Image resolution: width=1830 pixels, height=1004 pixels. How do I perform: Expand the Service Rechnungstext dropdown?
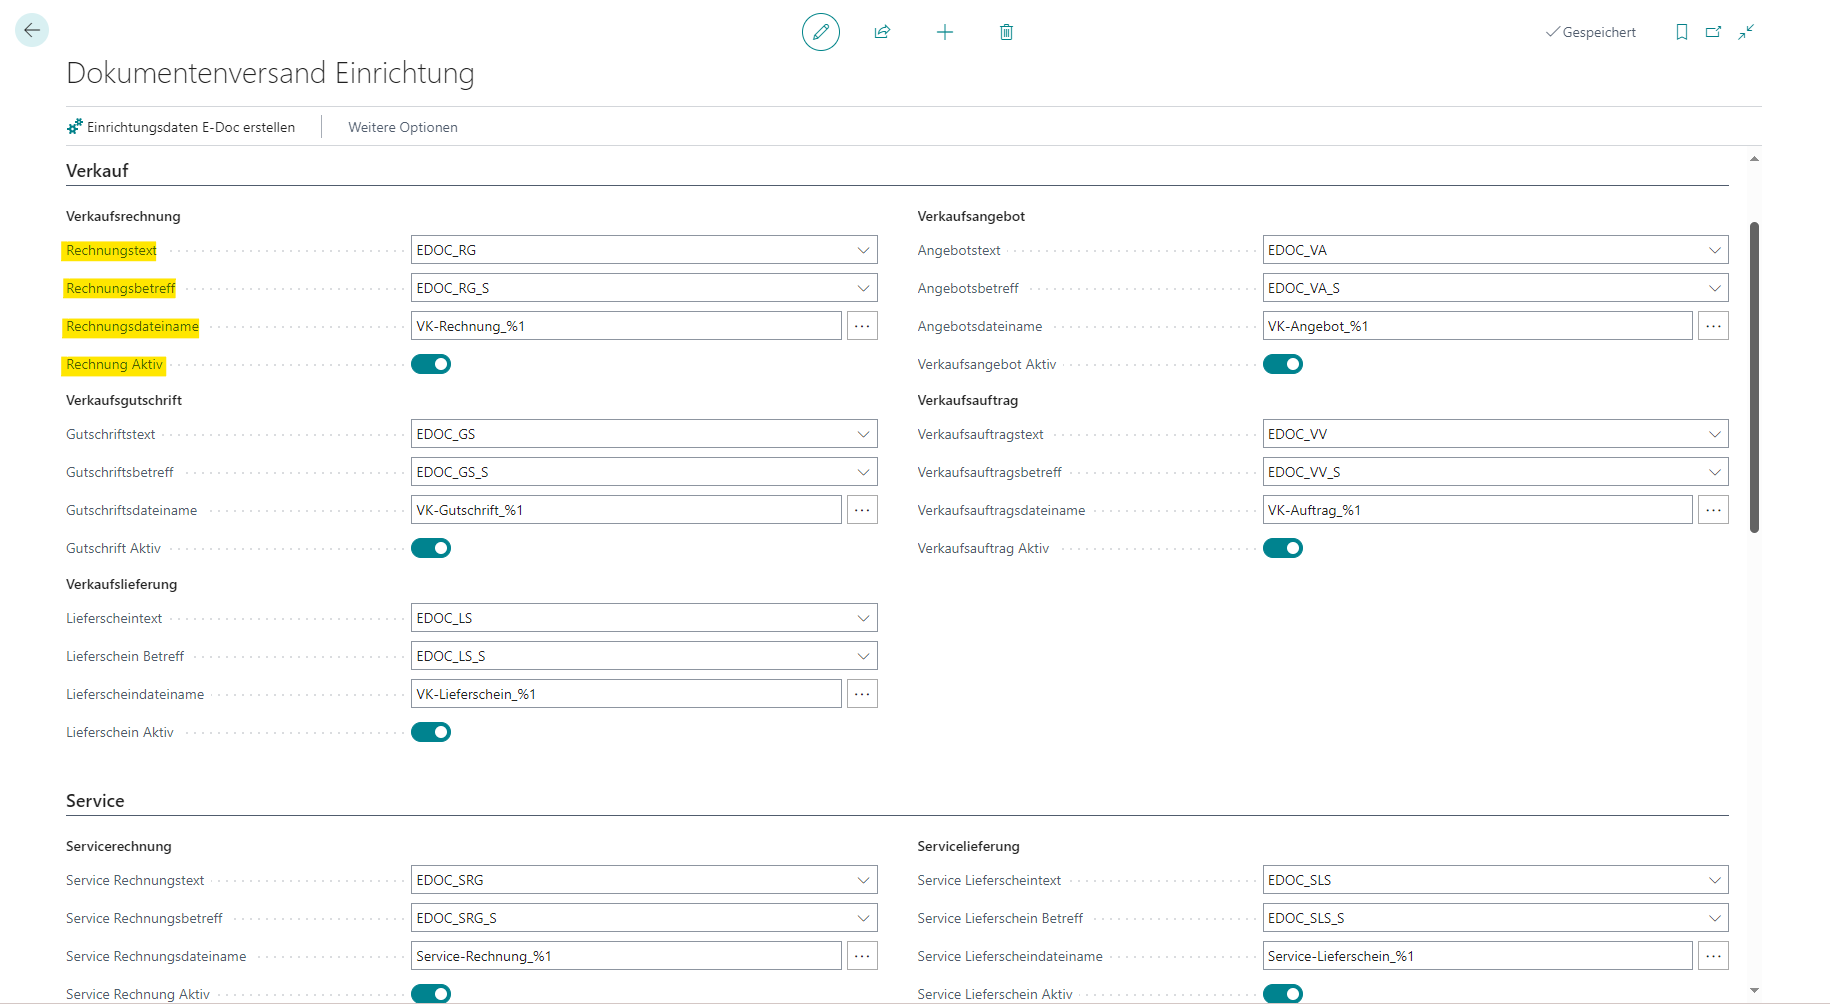863,880
